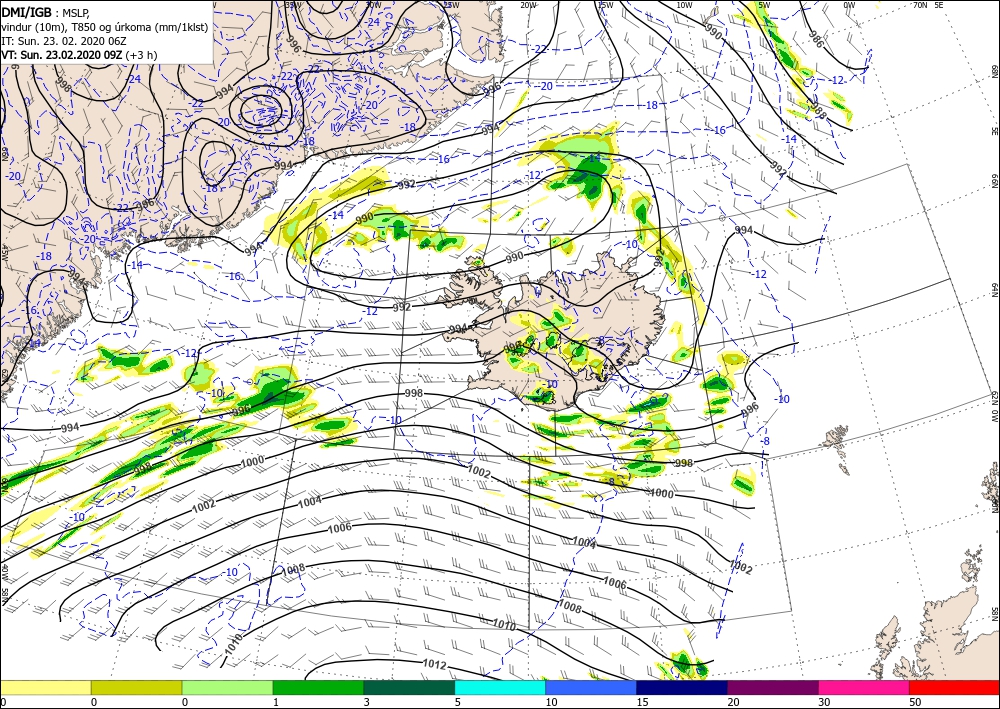
Task: Click the purple 20–30 mm legend segment
Action: tap(772, 687)
